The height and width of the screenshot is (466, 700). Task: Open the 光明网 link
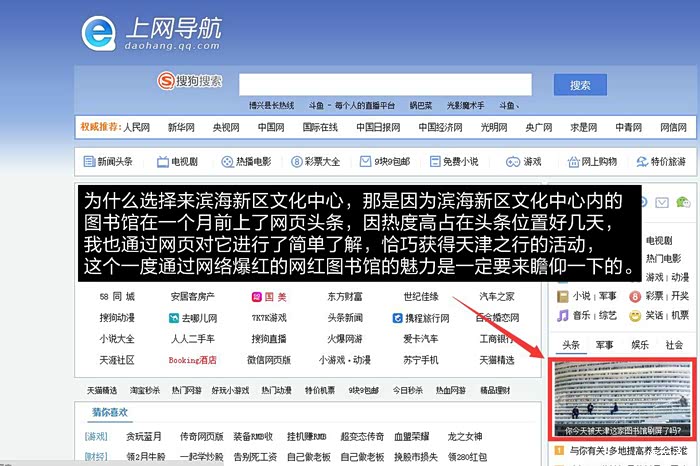(x=494, y=127)
